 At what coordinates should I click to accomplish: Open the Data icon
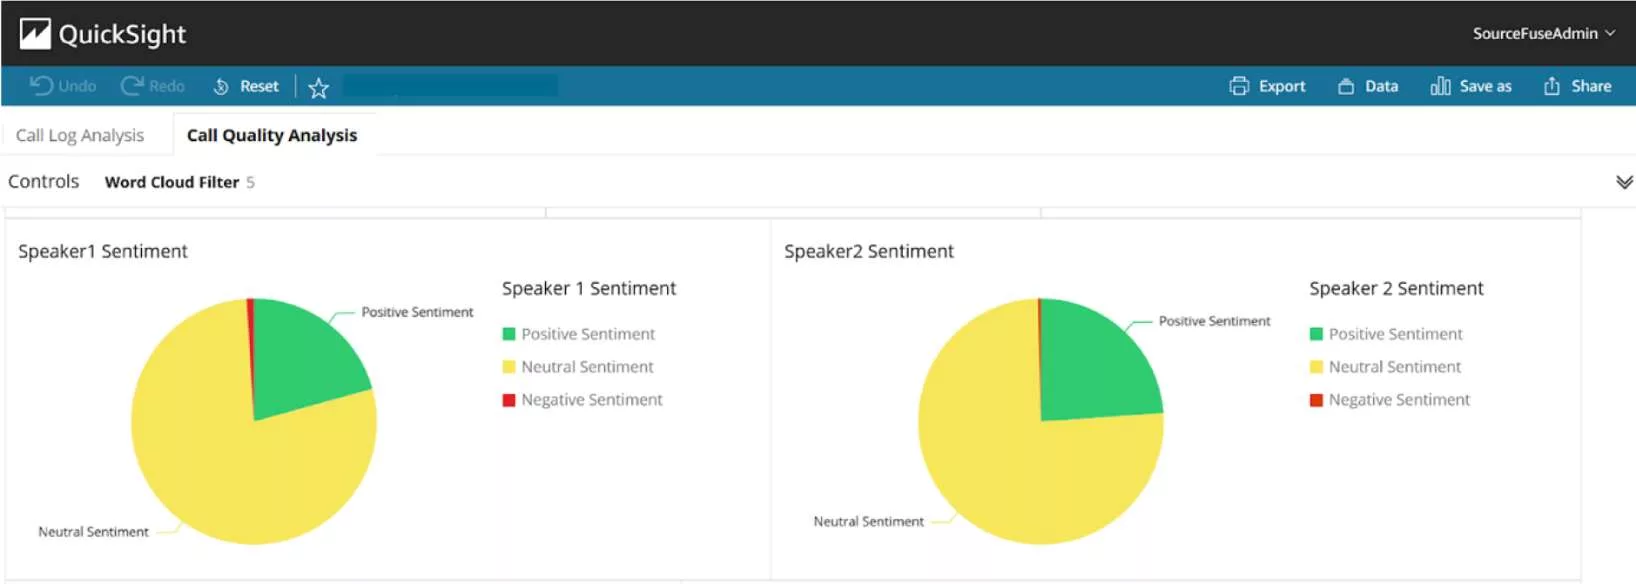point(1346,87)
